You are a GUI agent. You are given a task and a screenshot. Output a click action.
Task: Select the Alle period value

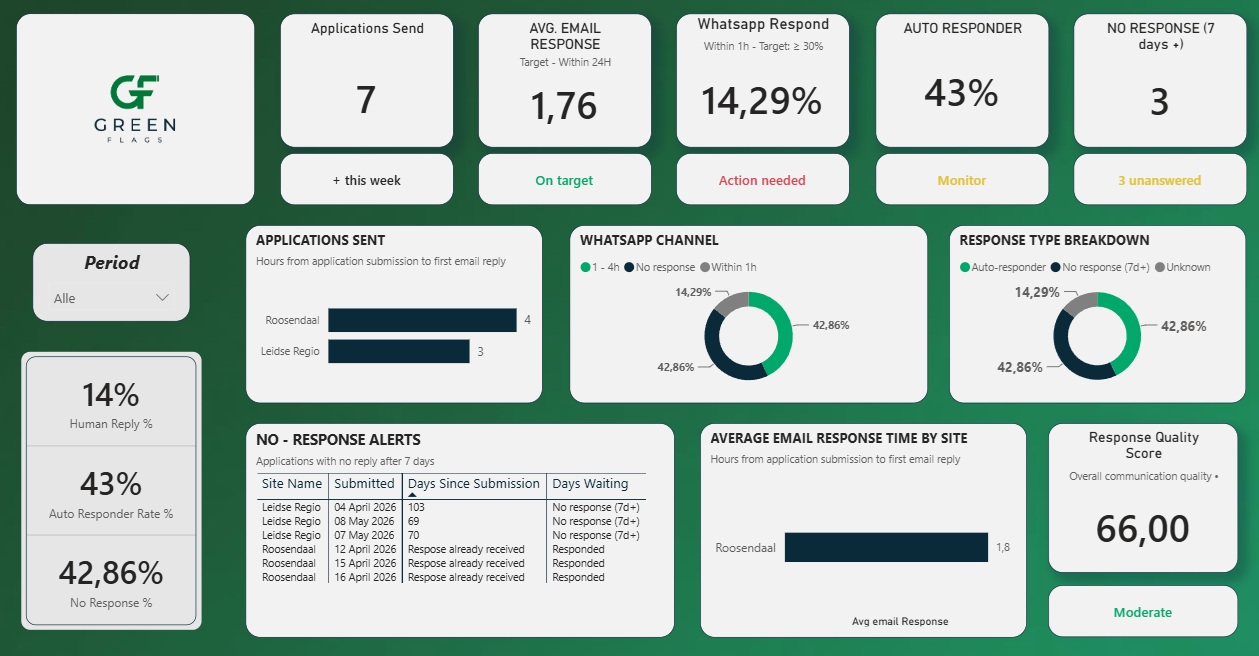65,298
